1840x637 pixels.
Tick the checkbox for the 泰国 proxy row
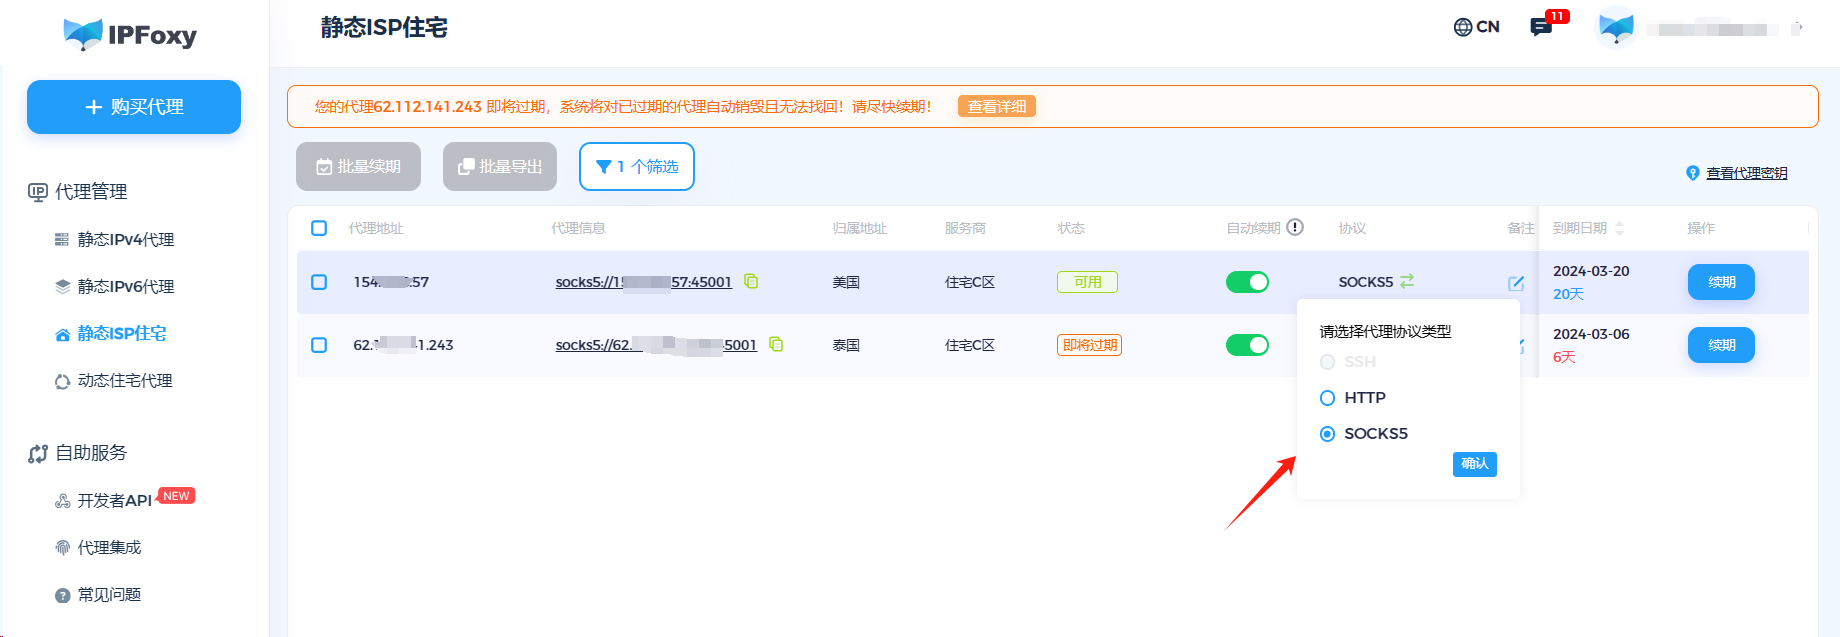pyautogui.click(x=319, y=345)
